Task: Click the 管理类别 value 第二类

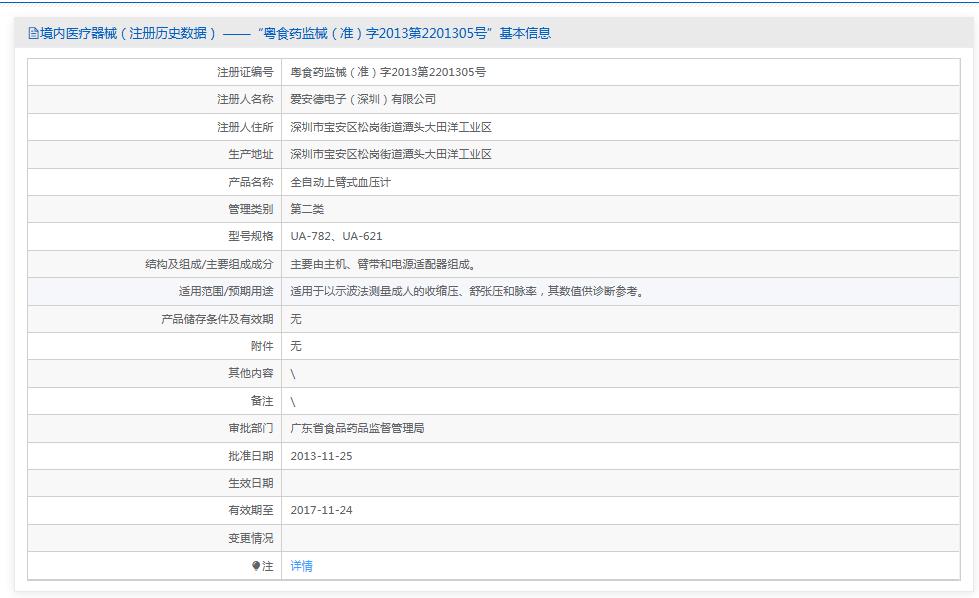Action: point(307,209)
